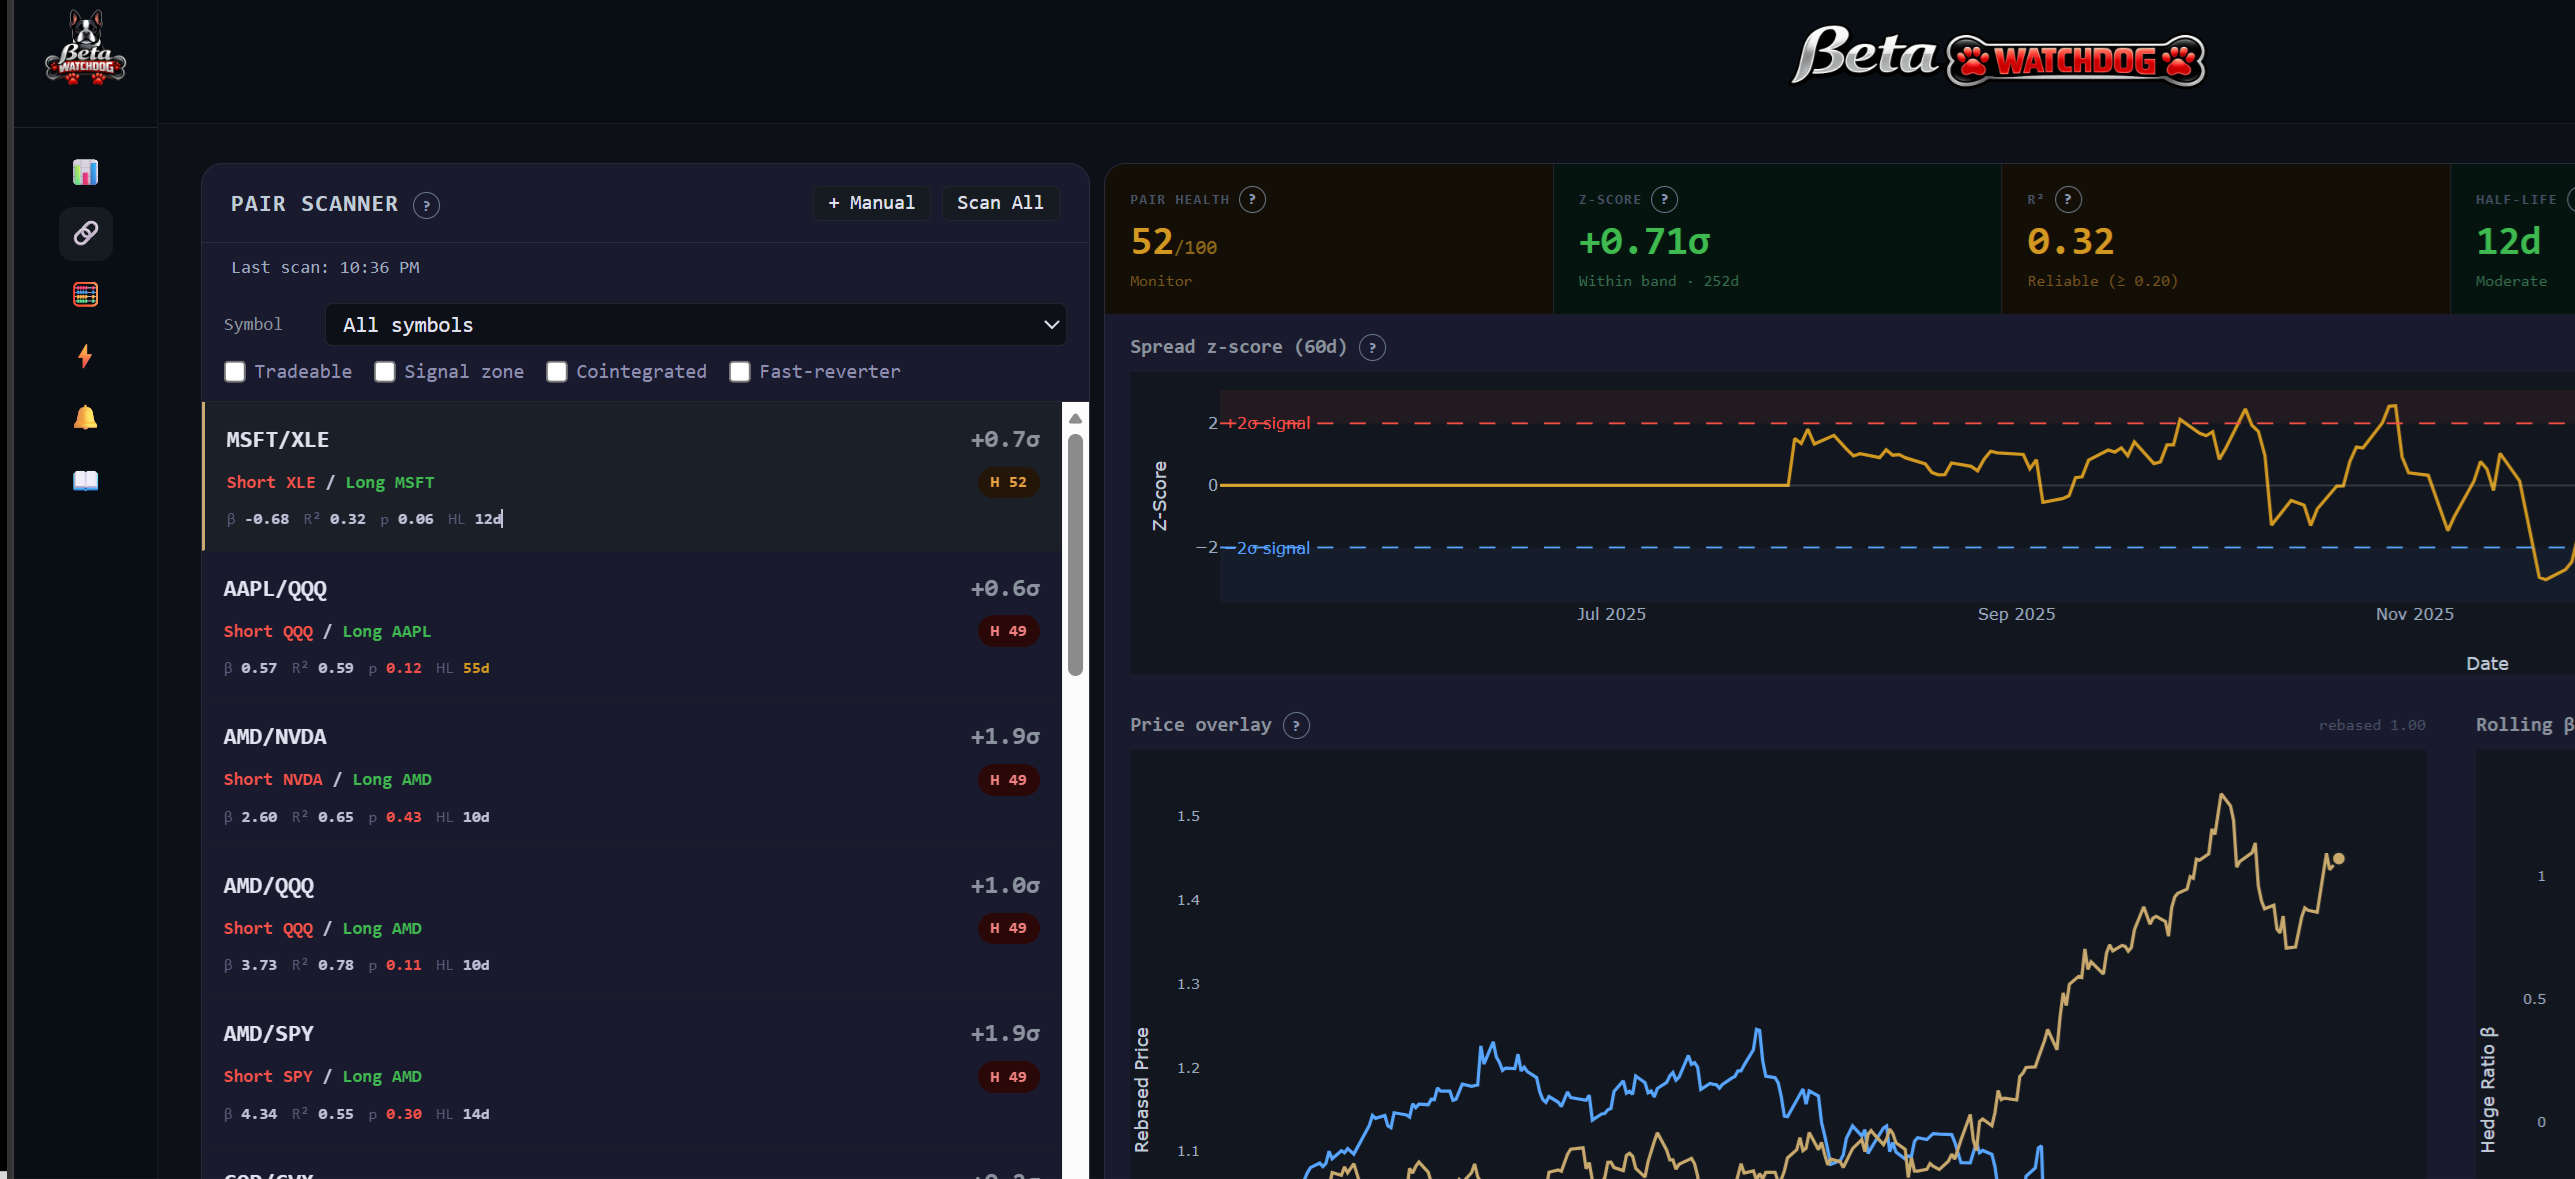The width and height of the screenshot is (2575, 1179).
Task: Click pair list scrollbar up arrow
Action: click(1075, 418)
